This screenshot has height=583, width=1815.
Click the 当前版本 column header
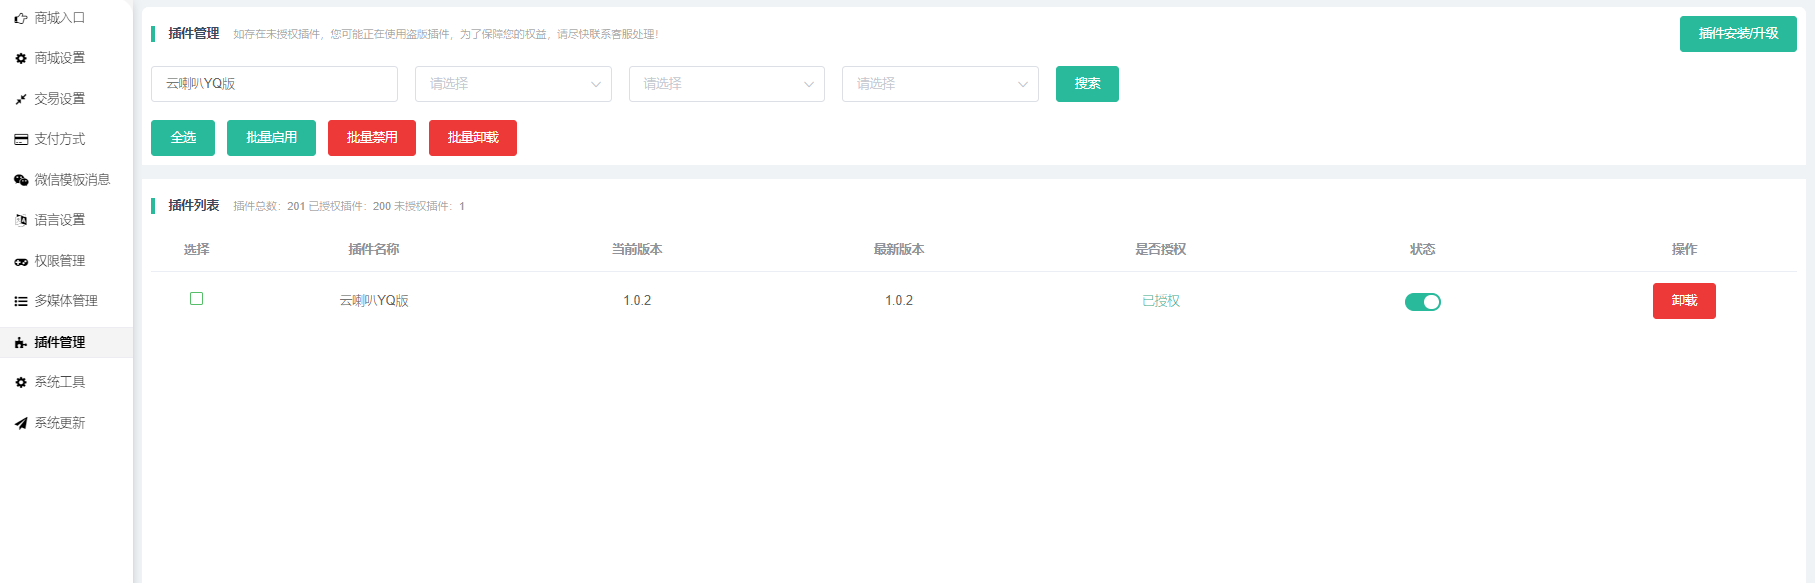(637, 249)
